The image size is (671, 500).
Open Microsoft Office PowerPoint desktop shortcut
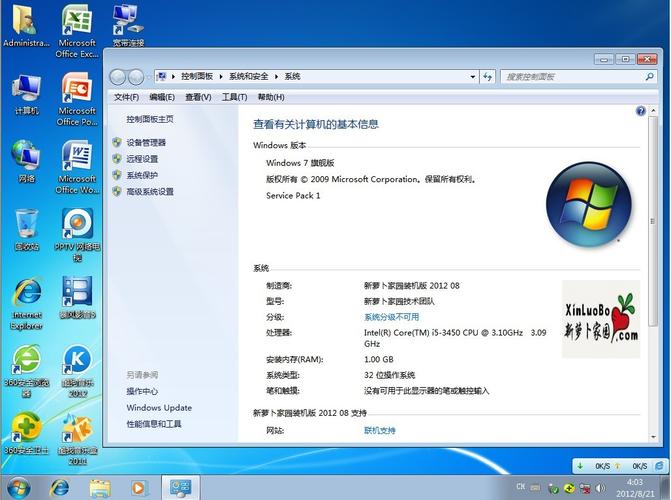(x=77, y=99)
